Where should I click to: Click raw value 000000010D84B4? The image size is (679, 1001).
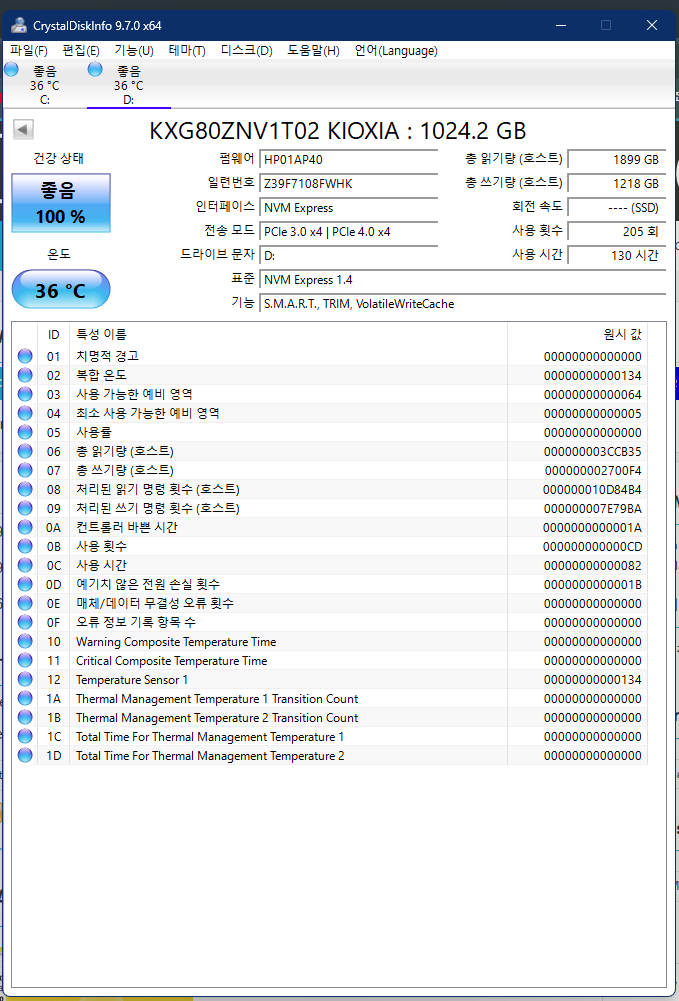pyautogui.click(x=592, y=490)
